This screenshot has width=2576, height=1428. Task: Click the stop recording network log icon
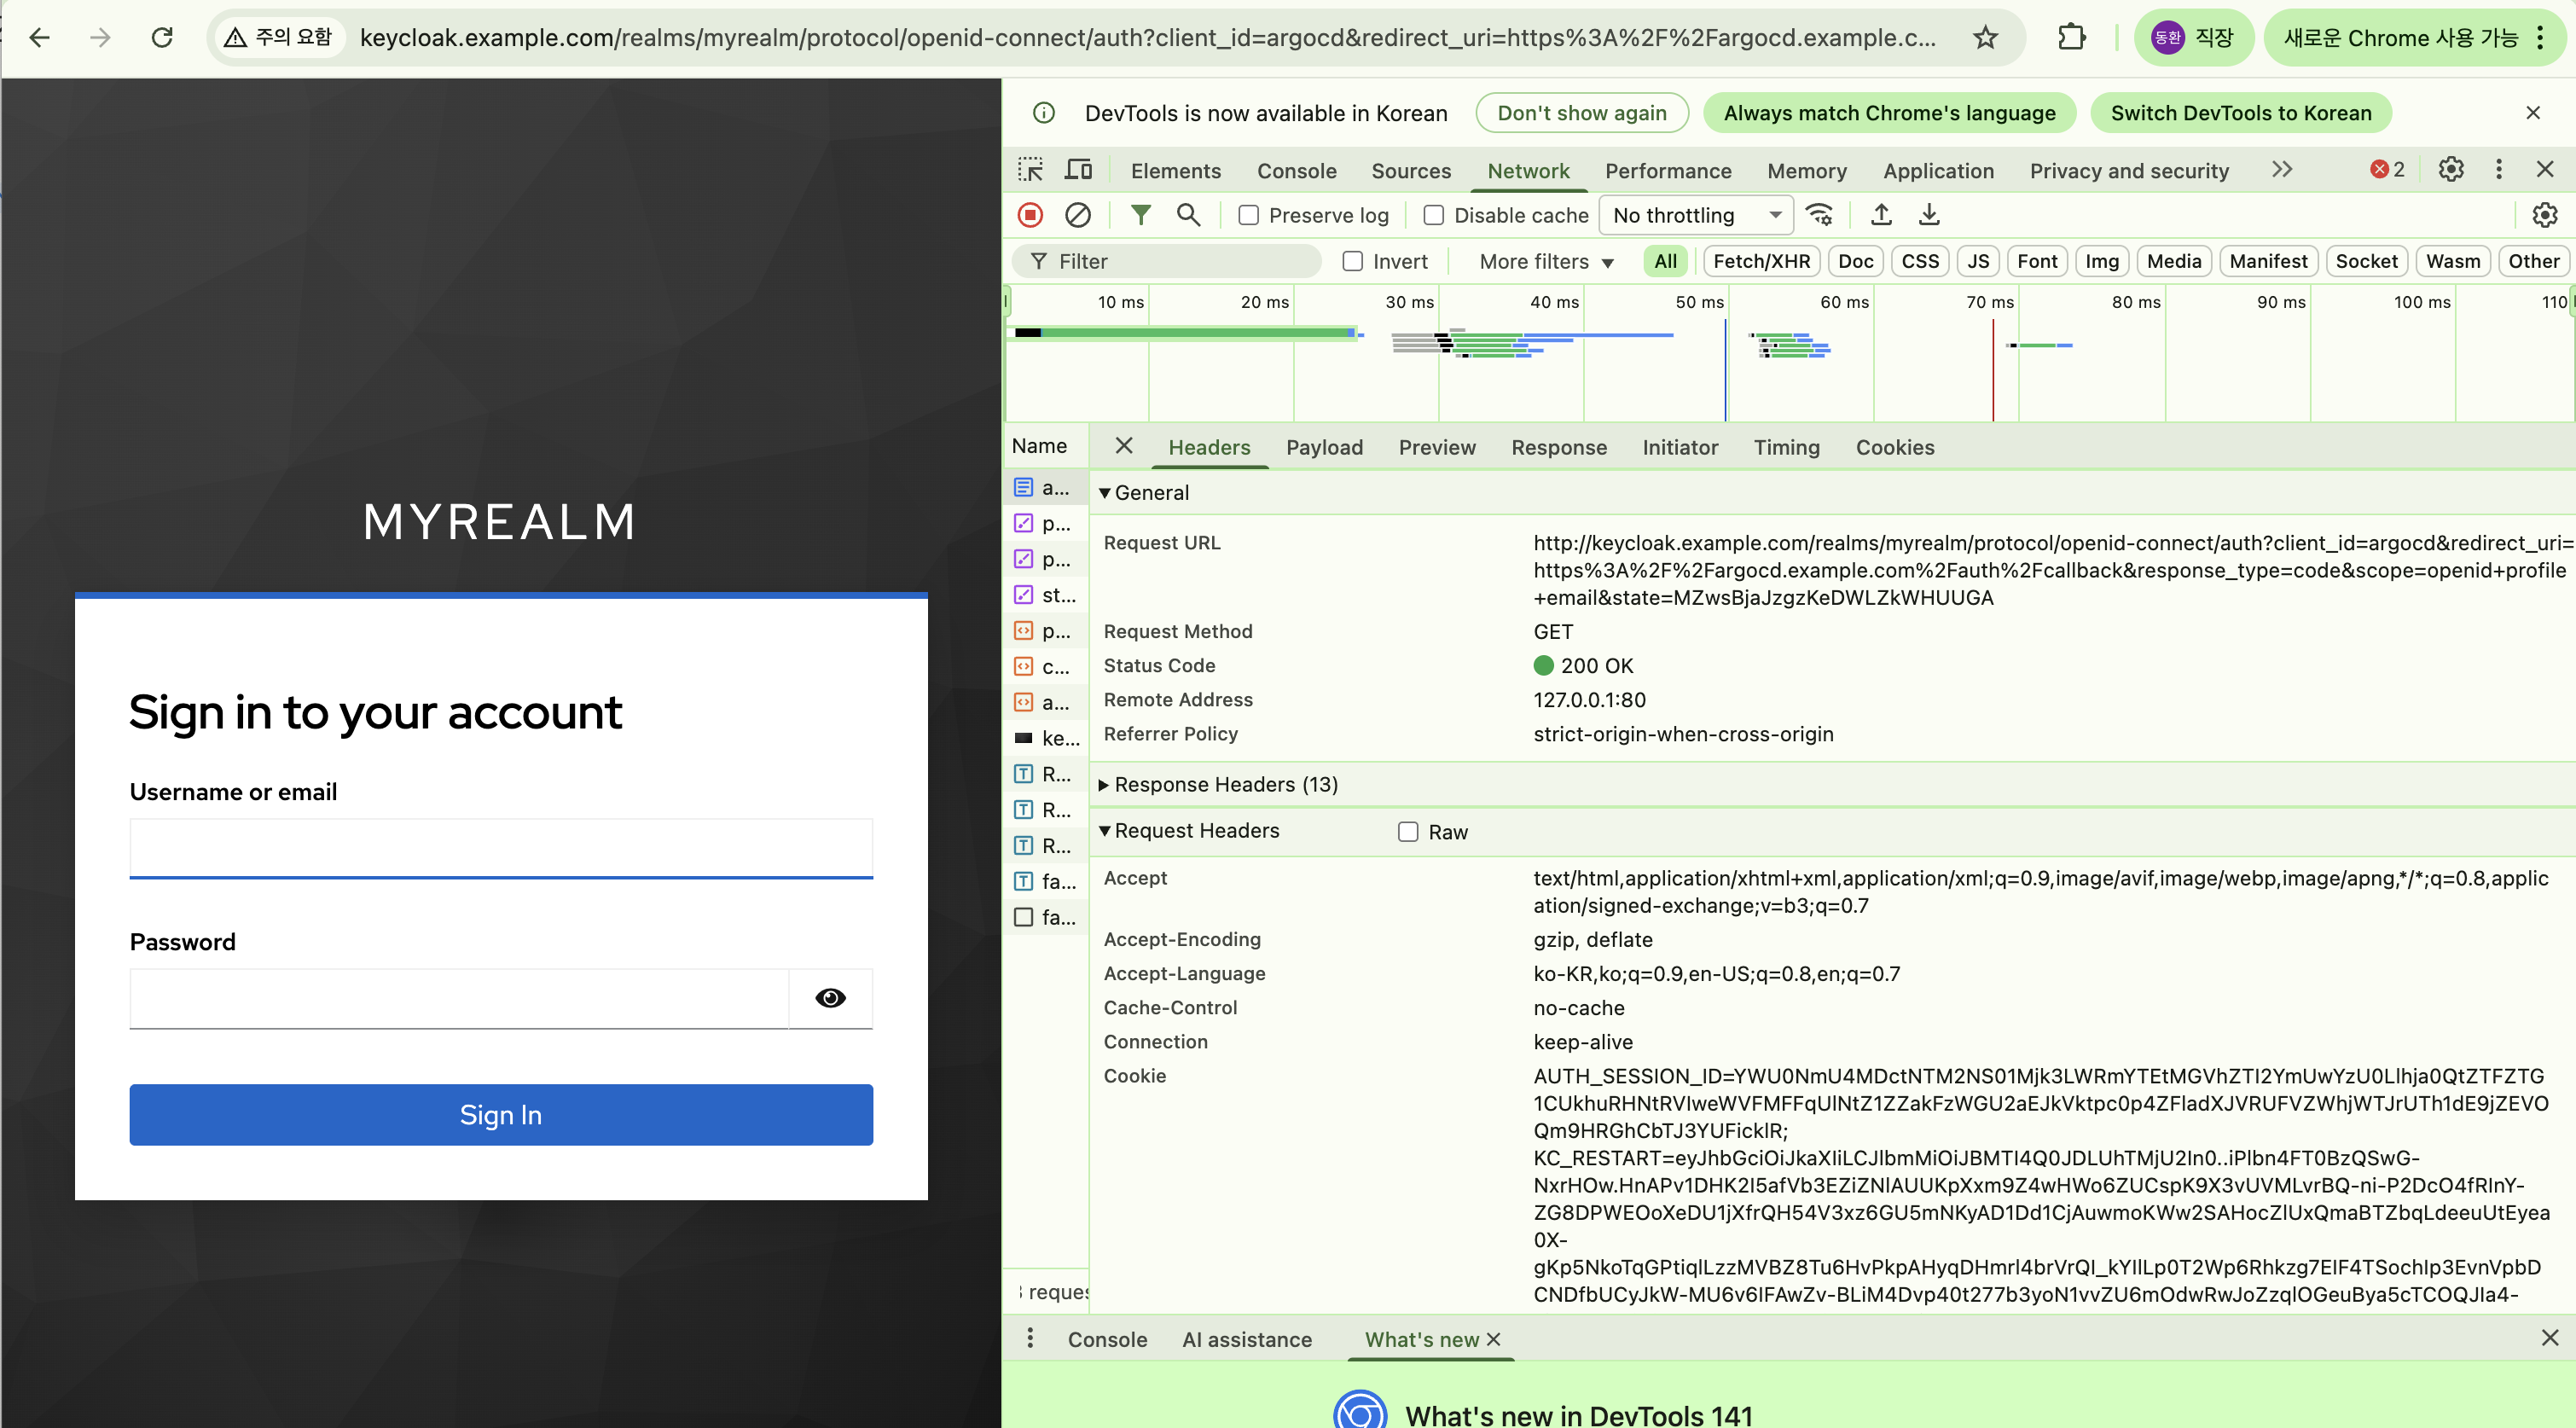[x=1030, y=215]
